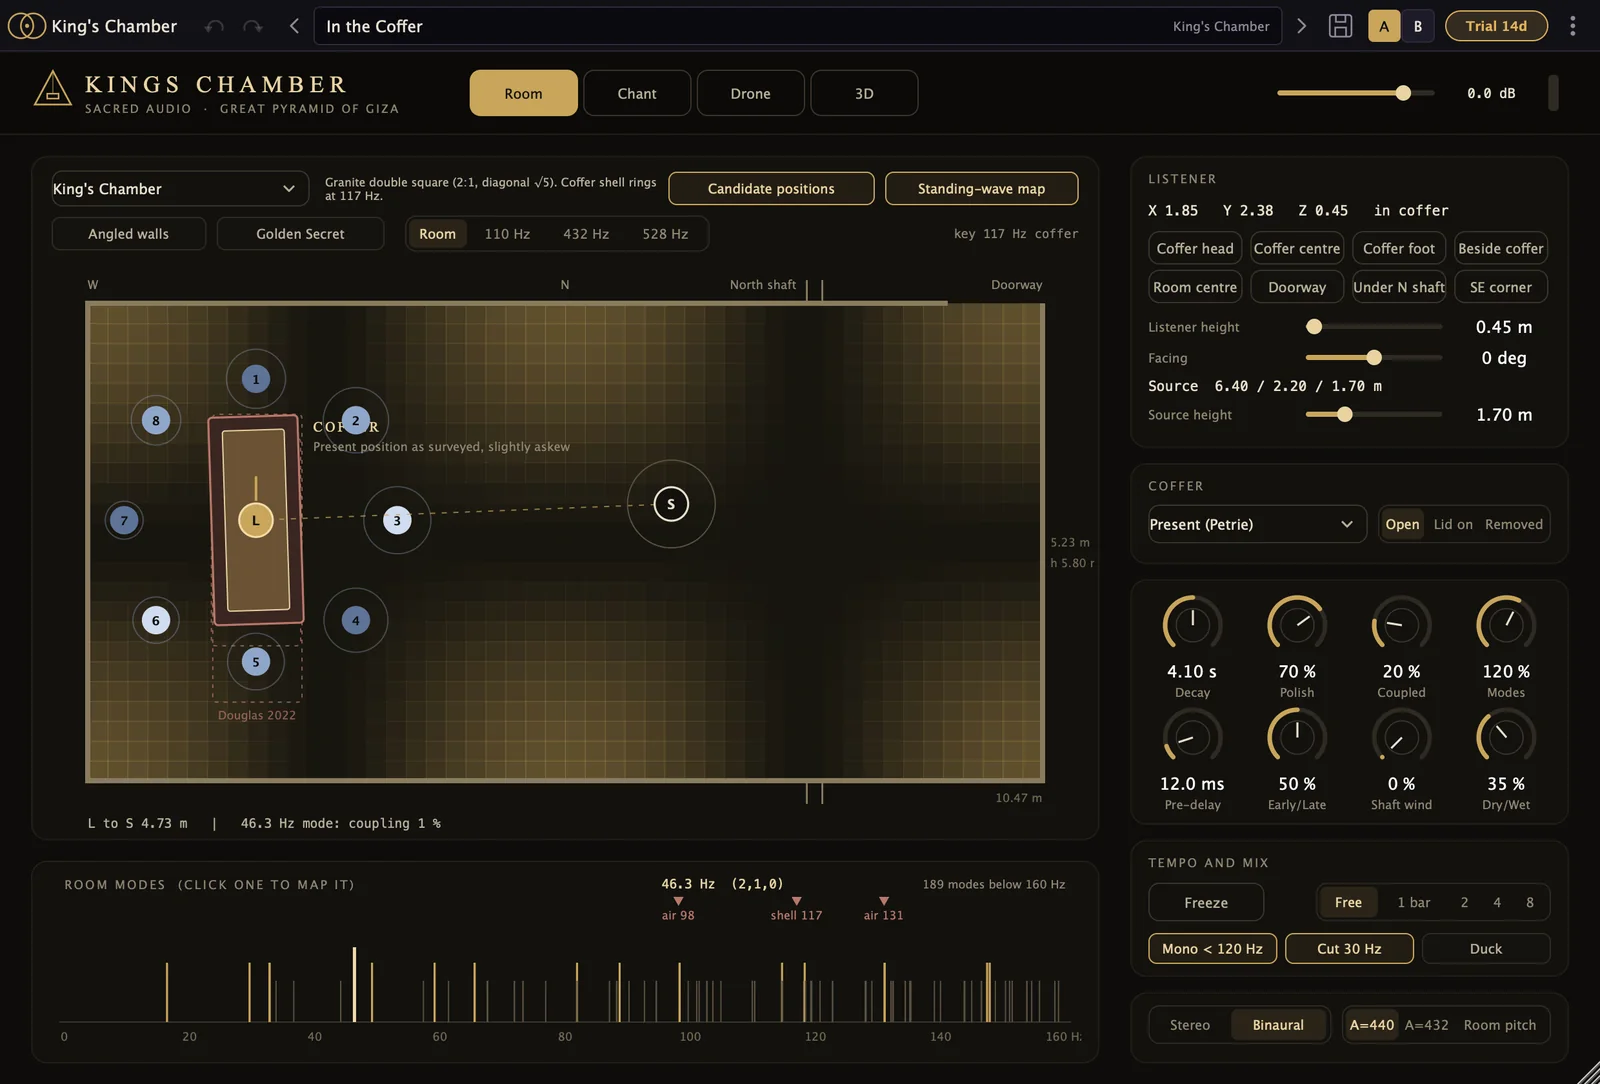Select candidate position marker 3

click(397, 520)
